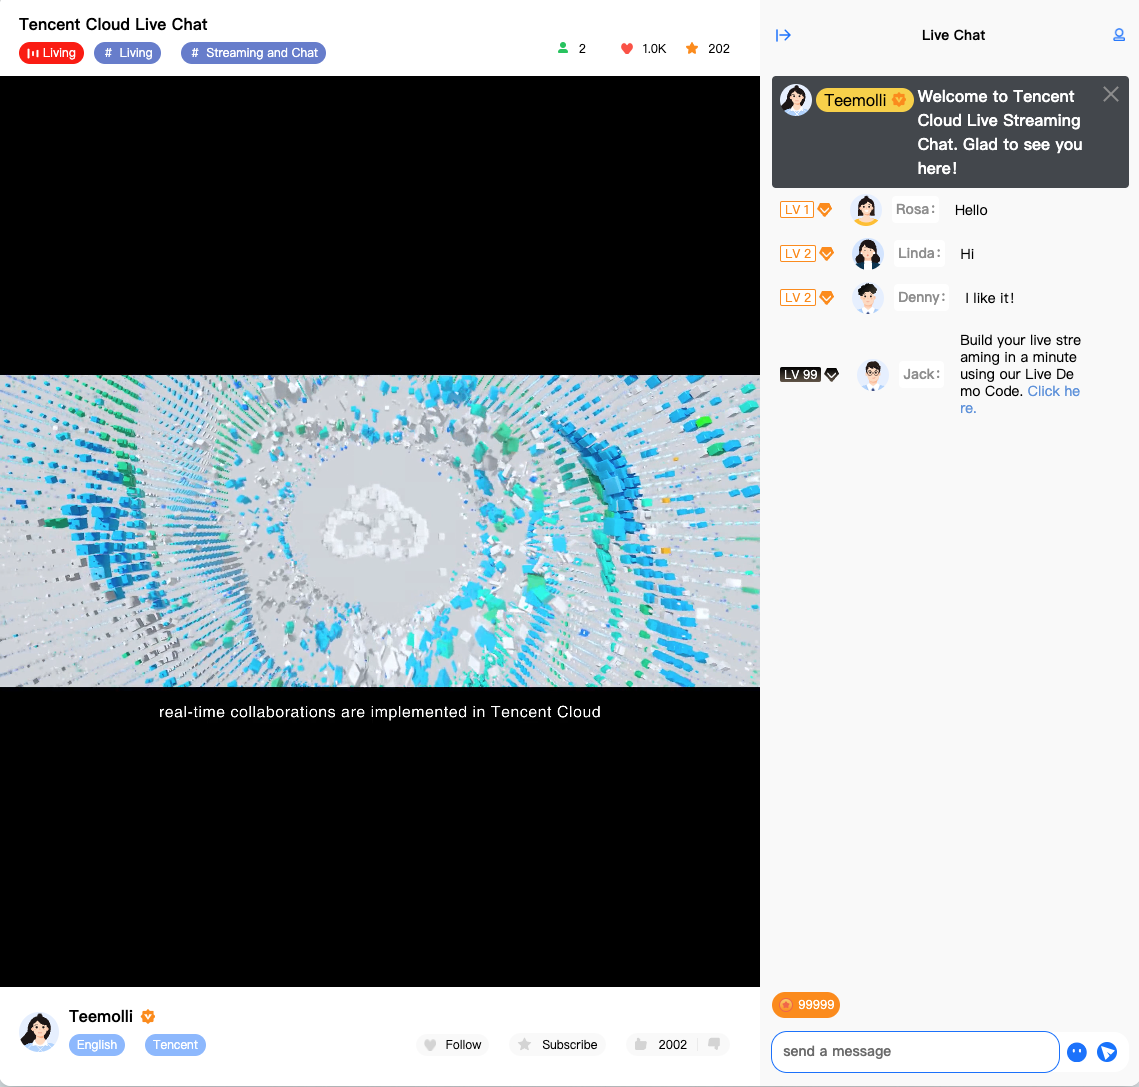Close the Teemolli welcome banner
The width and height of the screenshot is (1139, 1087).
point(1110,94)
